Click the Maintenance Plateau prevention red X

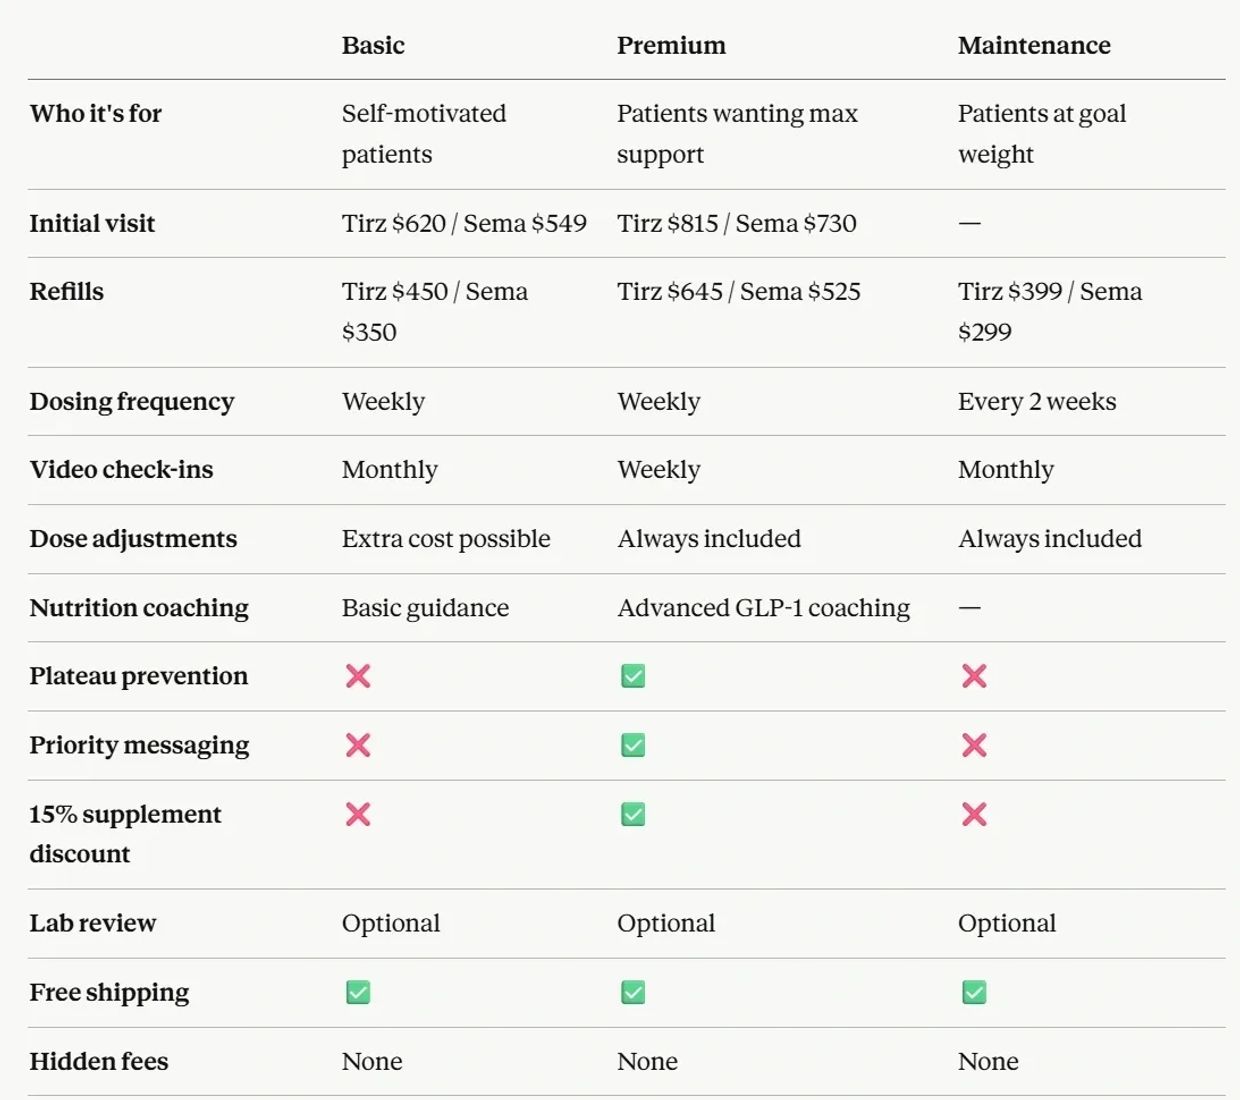click(x=974, y=676)
